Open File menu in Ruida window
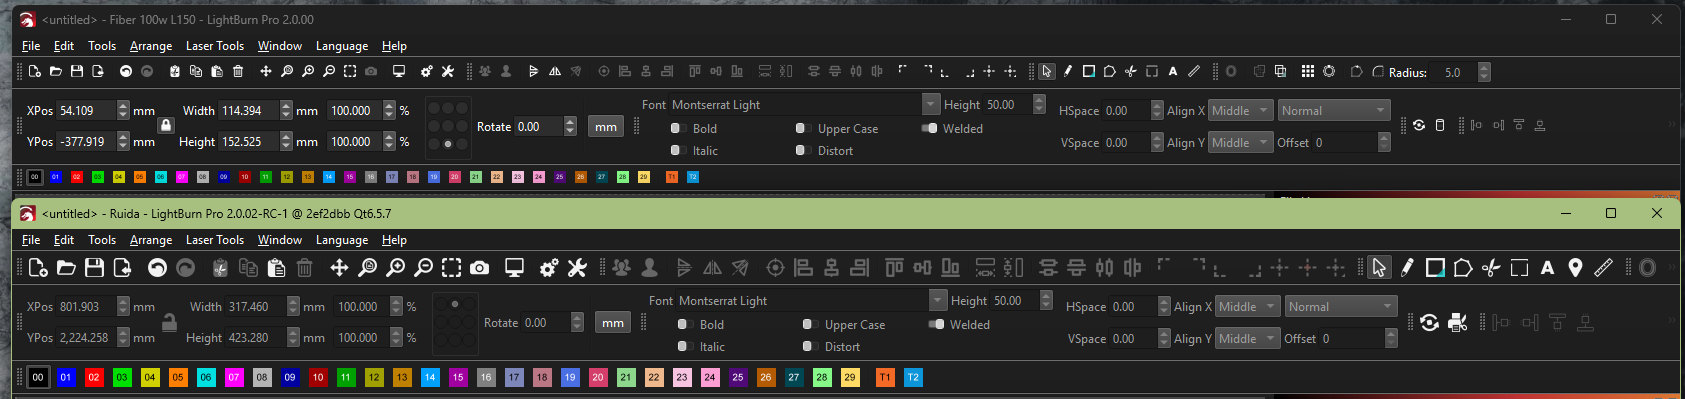 (x=31, y=240)
